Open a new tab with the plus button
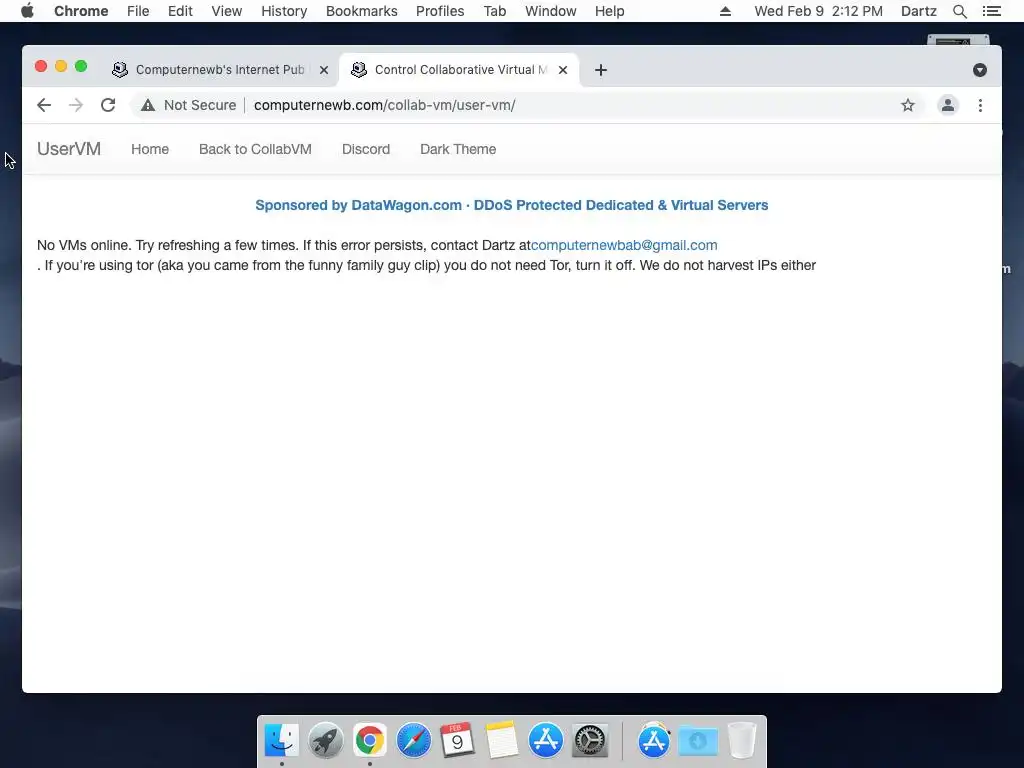 [601, 70]
